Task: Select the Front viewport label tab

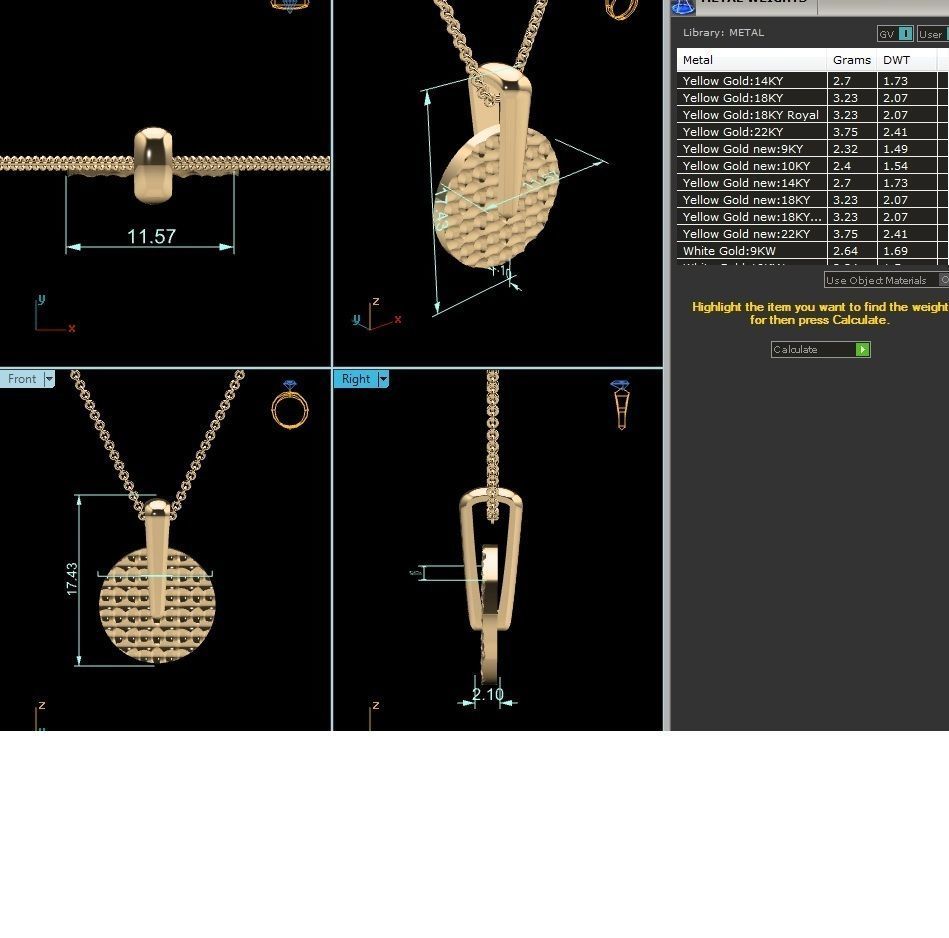Action: (22, 379)
